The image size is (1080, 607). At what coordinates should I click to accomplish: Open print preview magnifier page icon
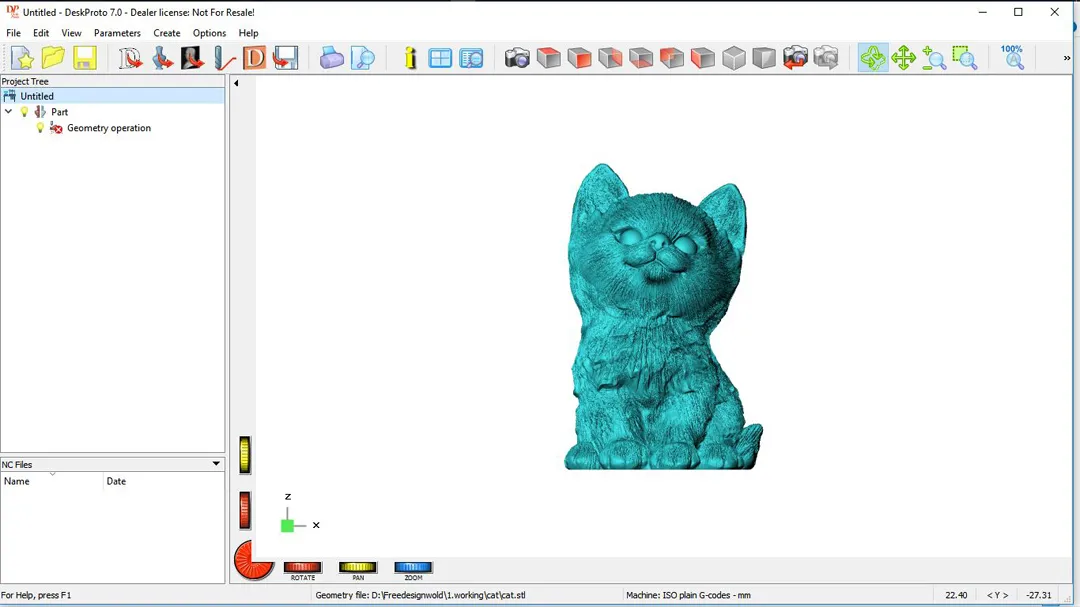click(363, 58)
